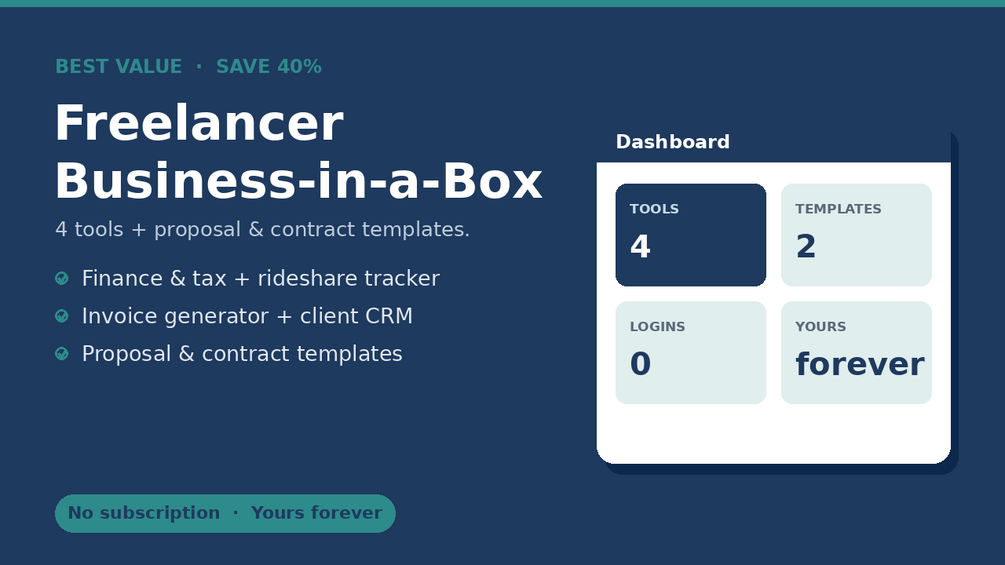1005x565 pixels.
Task: Click the empty white area below dashboard cards
Action: click(x=774, y=433)
